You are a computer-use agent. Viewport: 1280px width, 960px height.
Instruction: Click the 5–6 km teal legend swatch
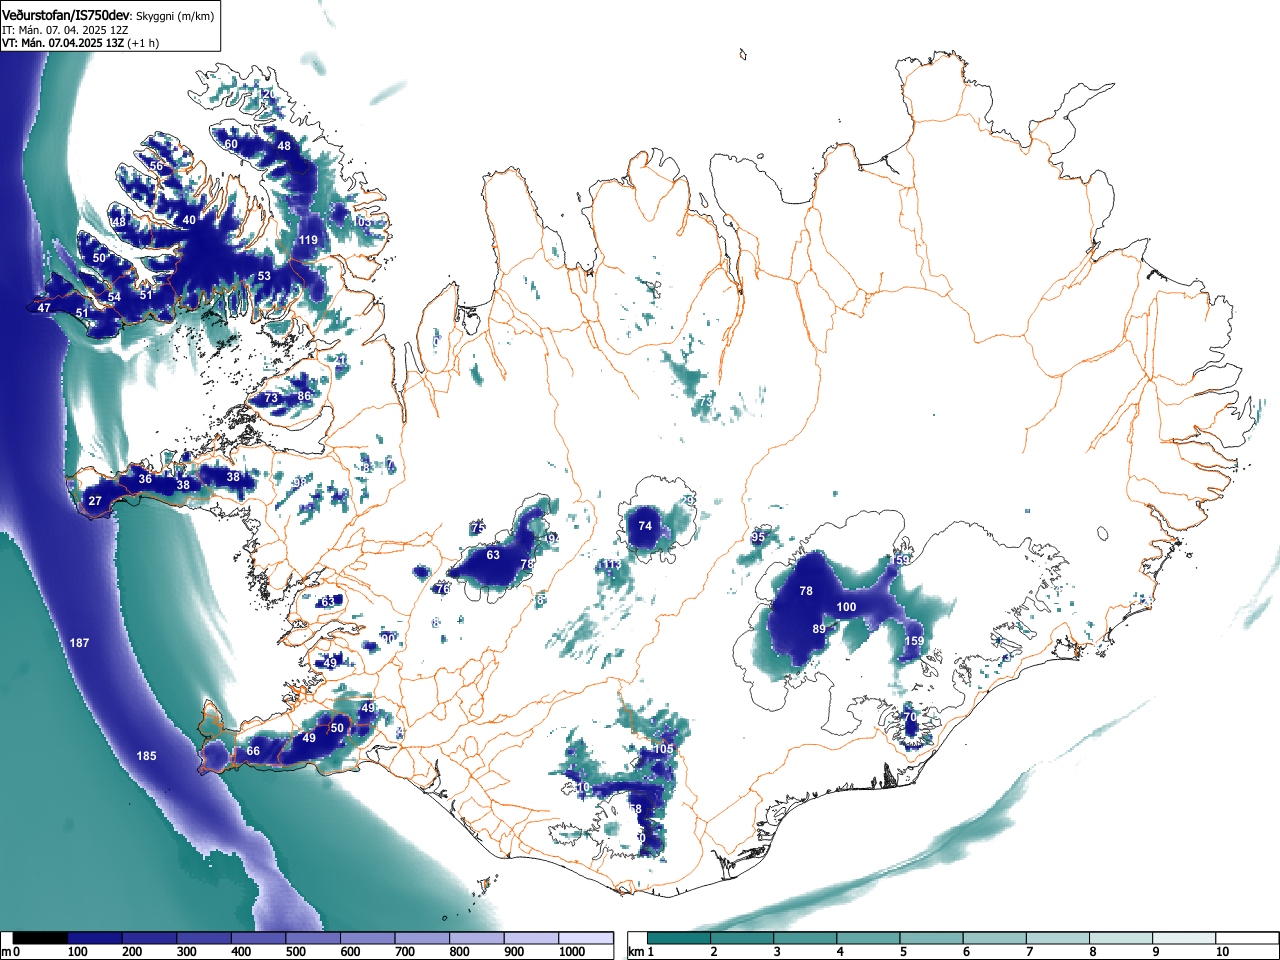tap(934, 938)
